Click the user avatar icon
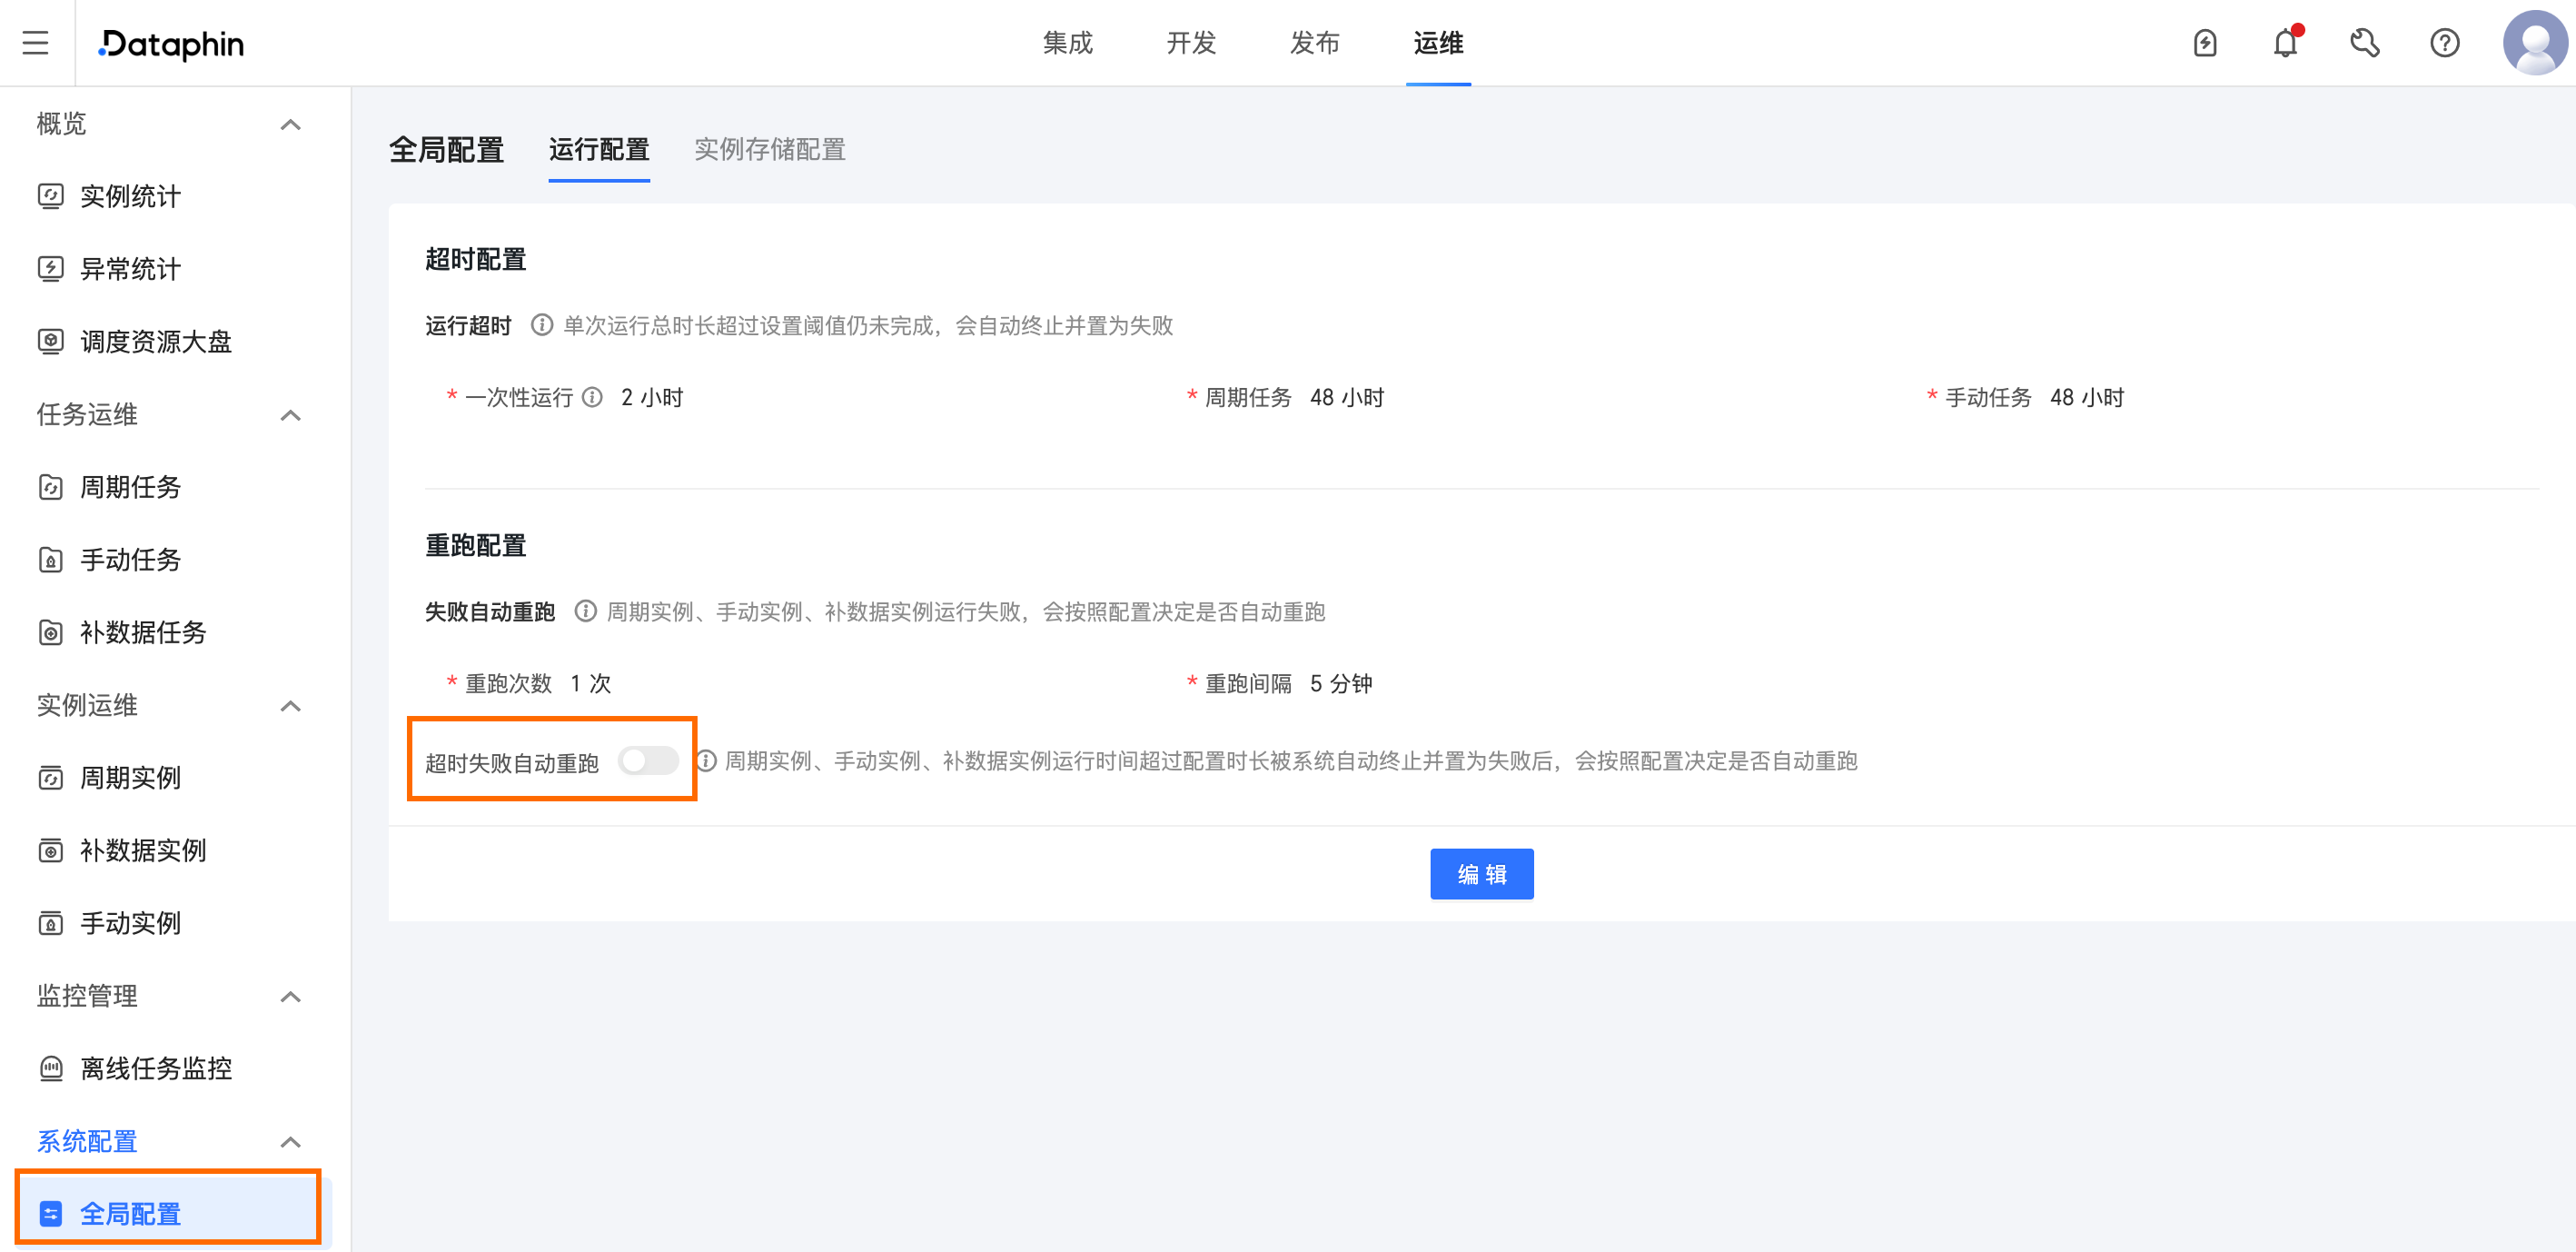 pyautogui.click(x=2534, y=43)
